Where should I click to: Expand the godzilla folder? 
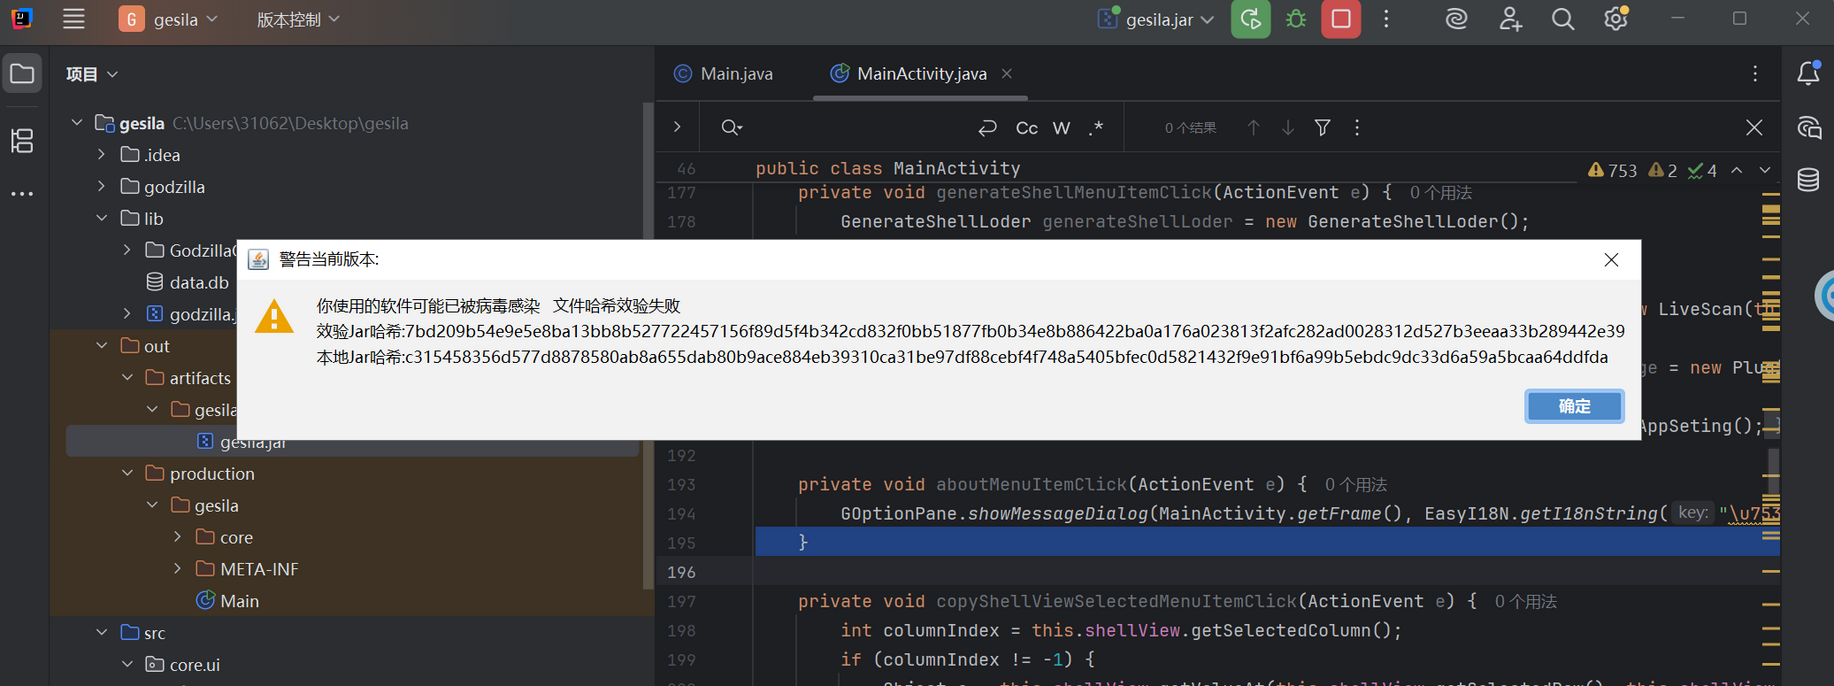(102, 187)
